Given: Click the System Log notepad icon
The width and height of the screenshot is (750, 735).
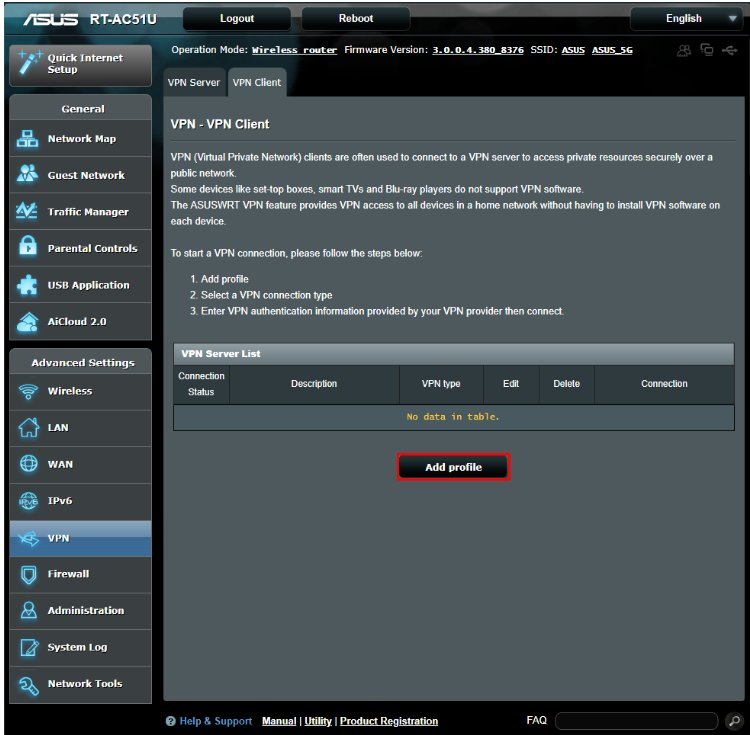Looking at the screenshot, I should (x=29, y=647).
